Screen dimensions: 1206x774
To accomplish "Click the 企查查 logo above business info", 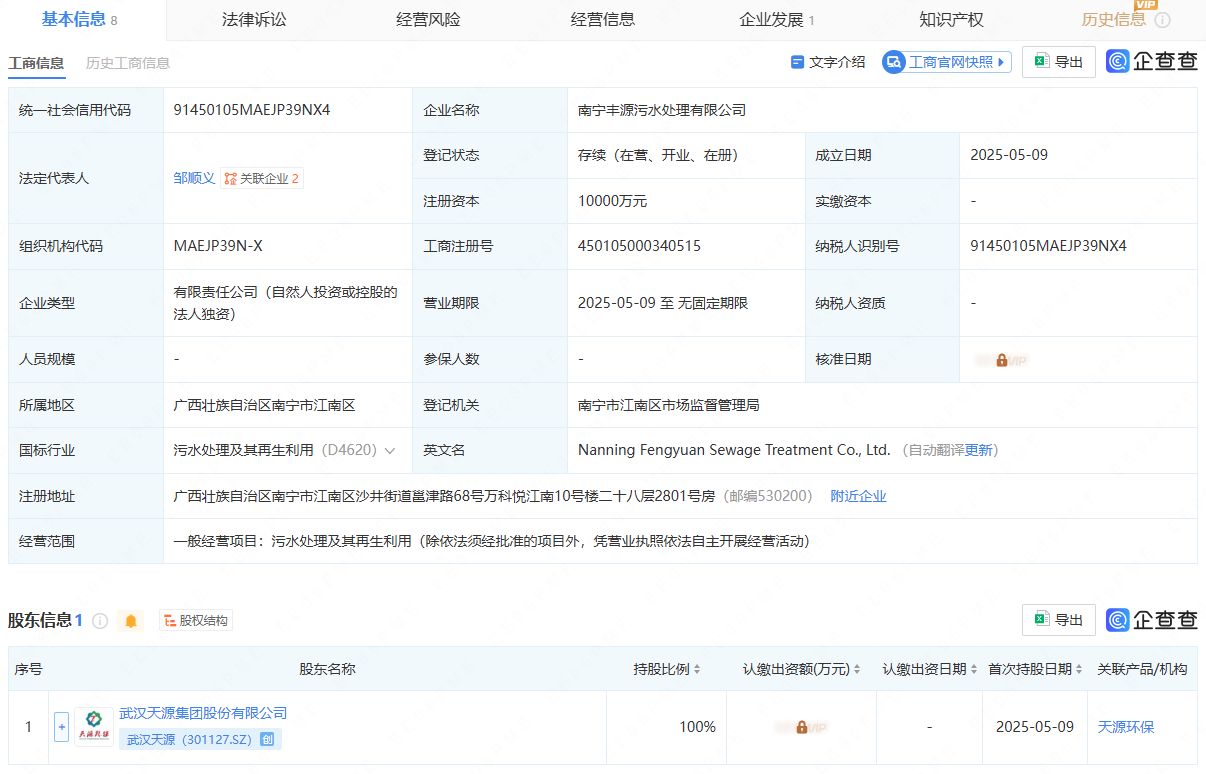I will click(1152, 62).
